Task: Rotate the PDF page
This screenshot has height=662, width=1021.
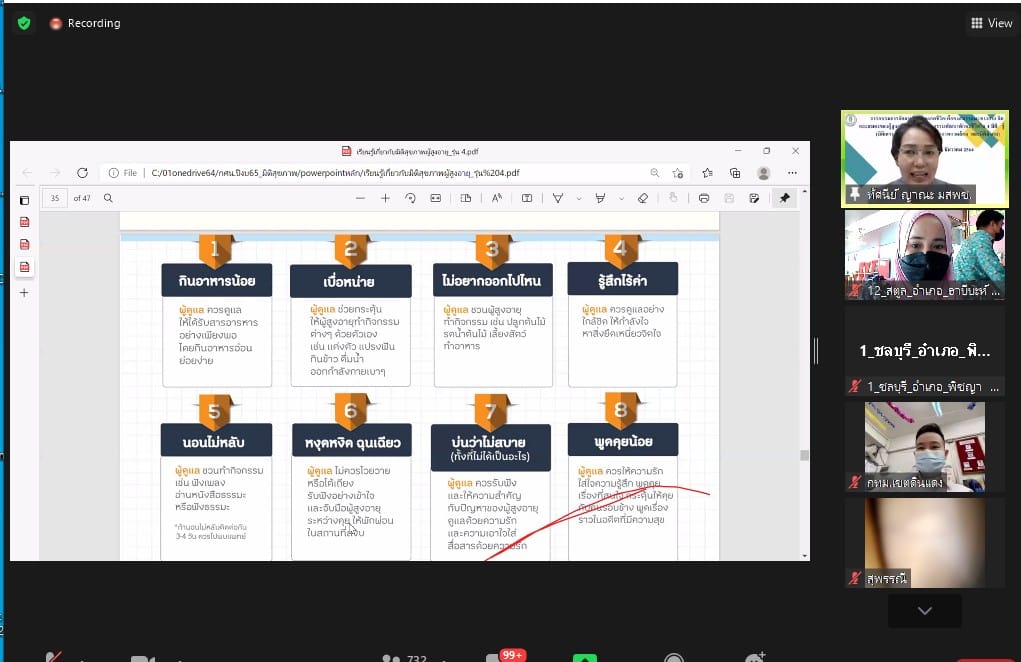Action: [x=410, y=198]
